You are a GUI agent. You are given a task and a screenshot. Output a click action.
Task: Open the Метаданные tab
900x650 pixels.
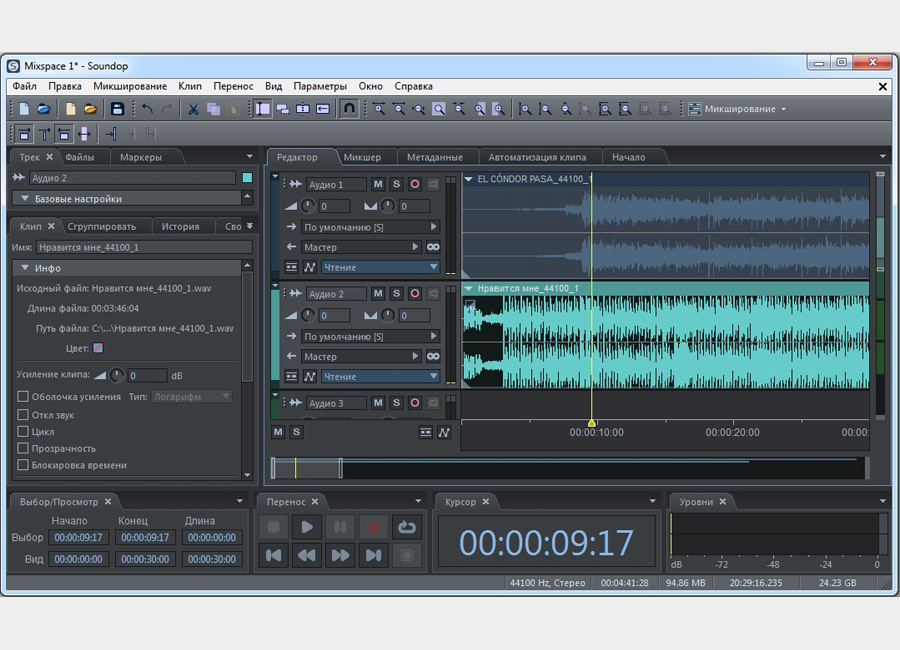434,157
